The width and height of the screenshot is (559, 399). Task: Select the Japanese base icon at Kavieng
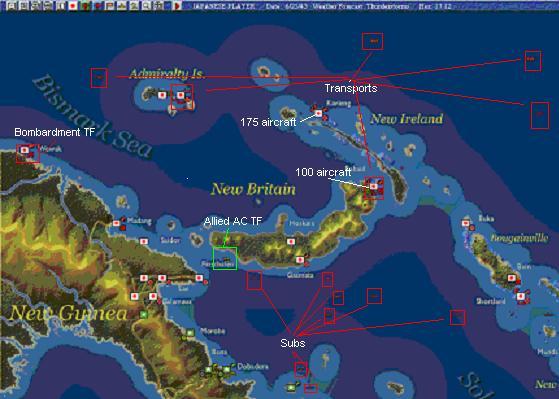pyautogui.click(x=318, y=113)
